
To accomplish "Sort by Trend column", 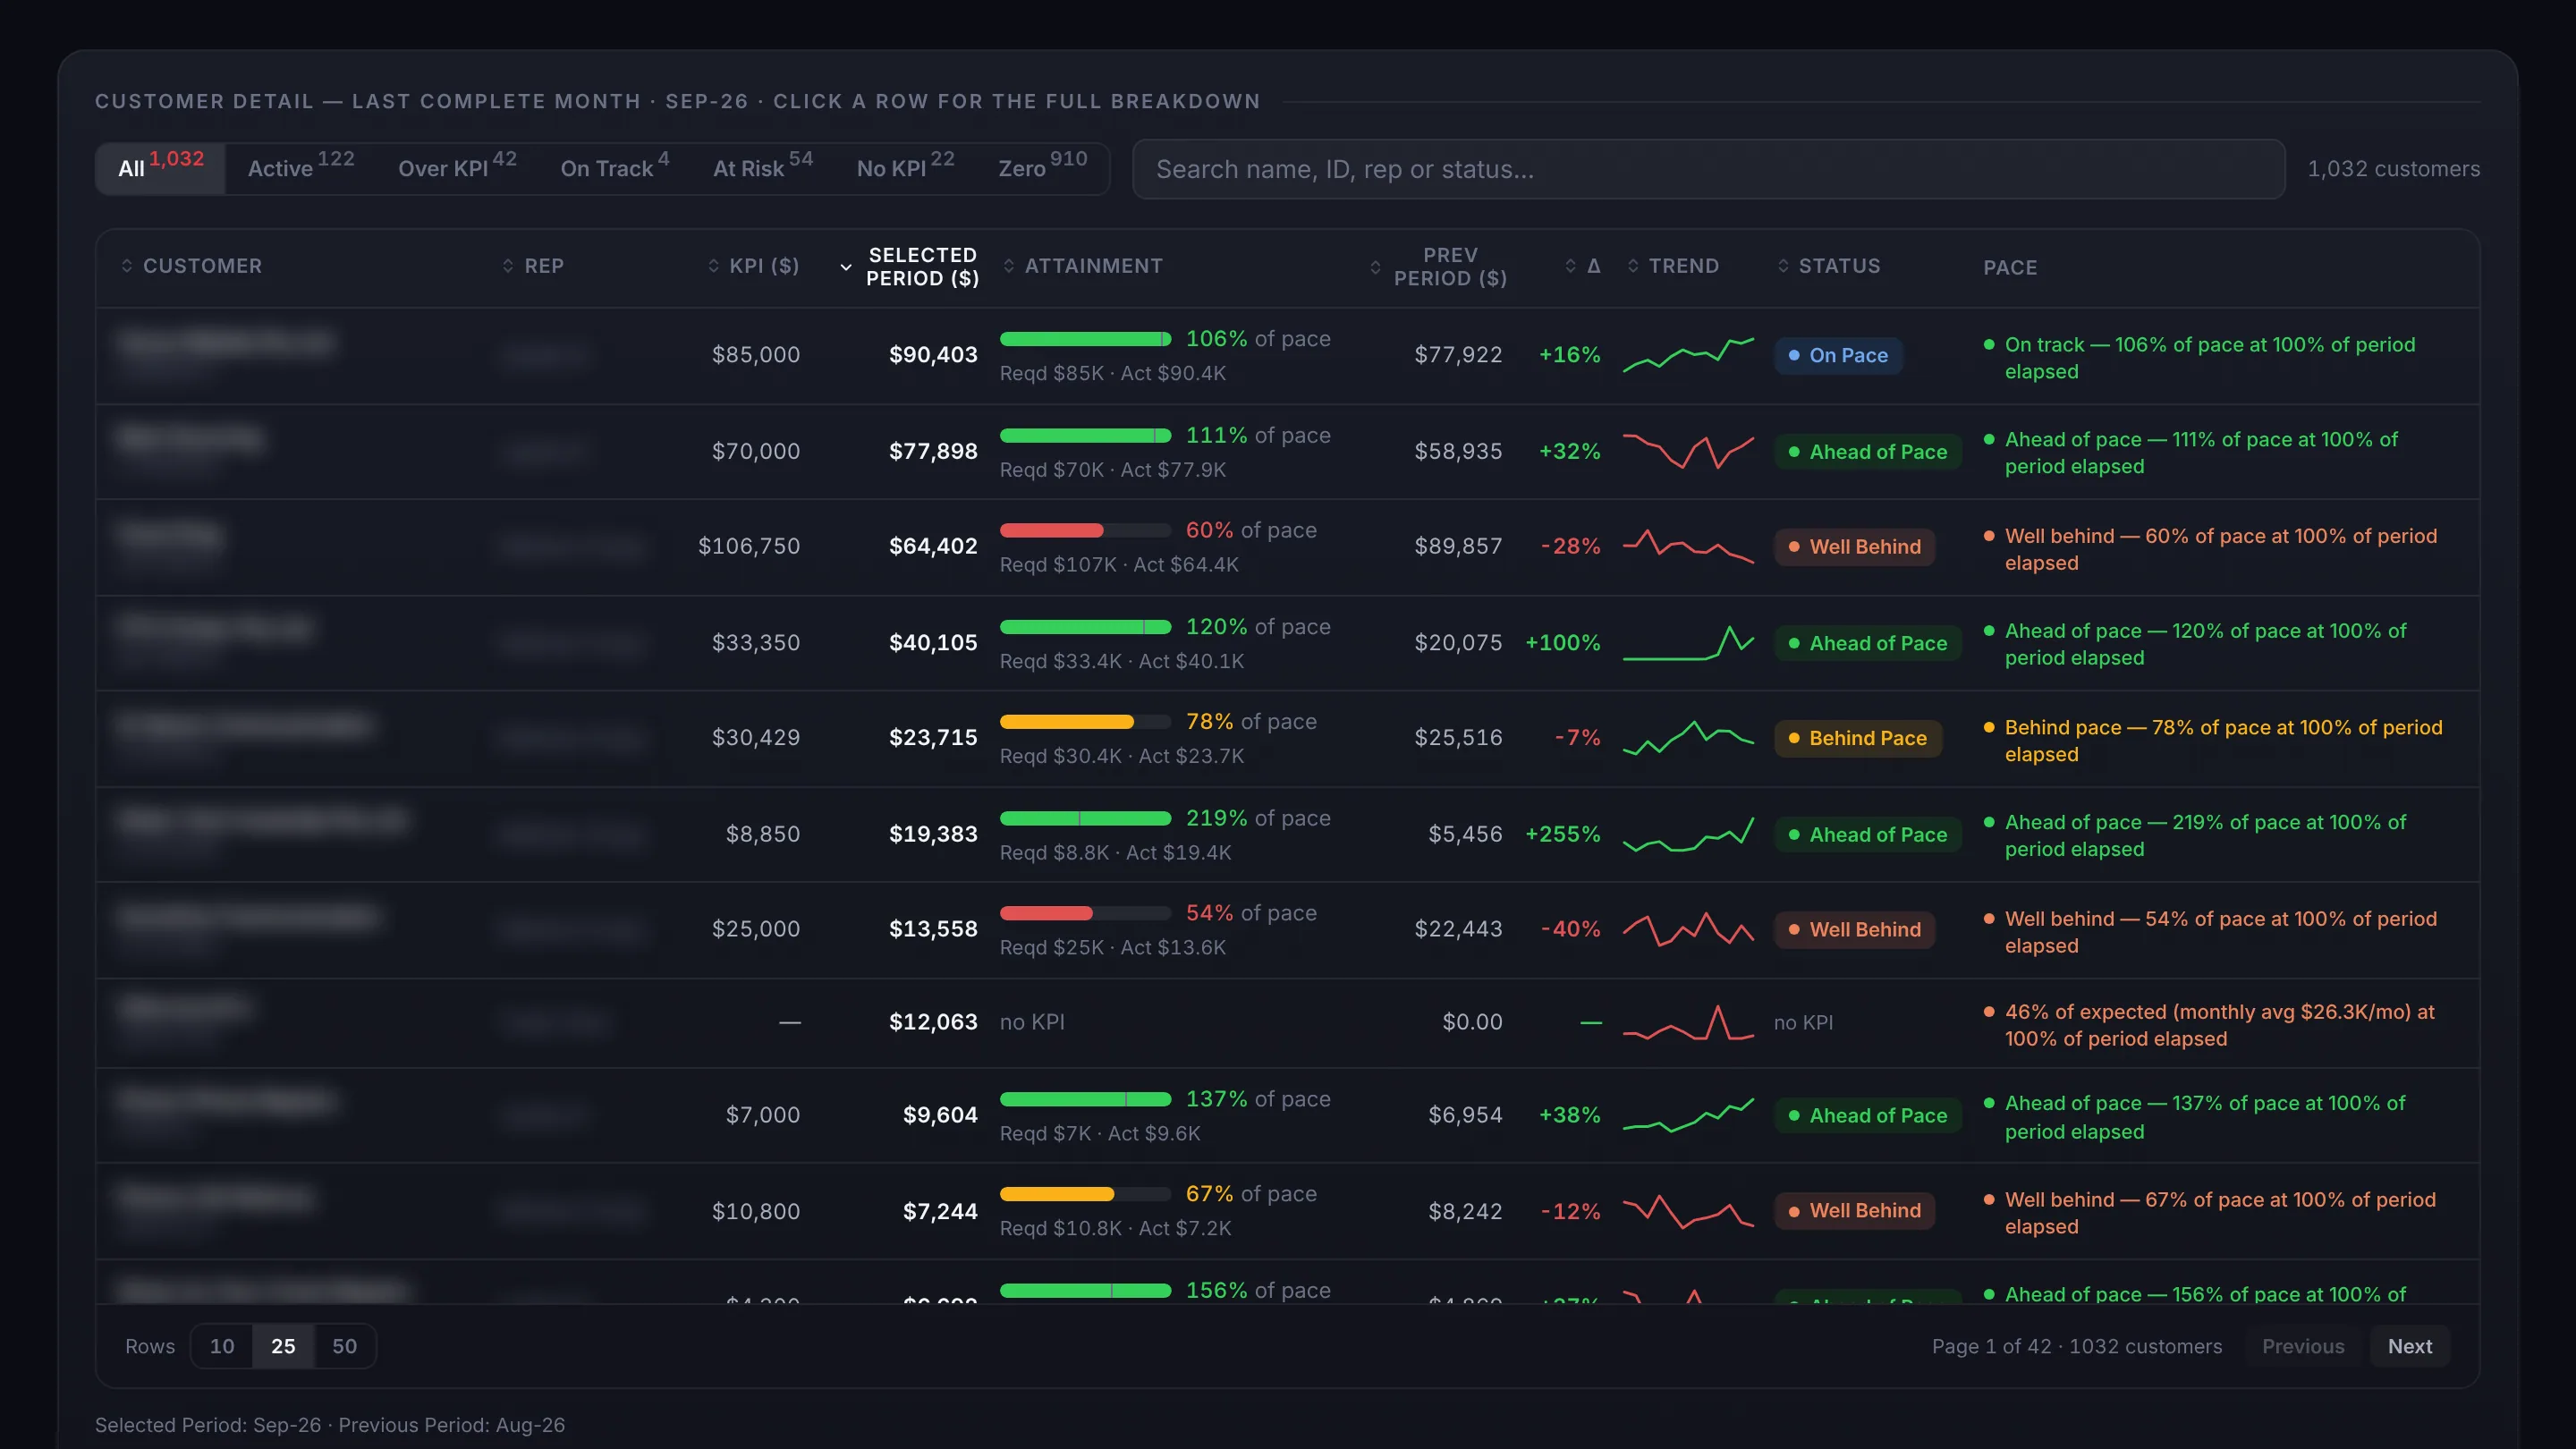I will [1673, 266].
